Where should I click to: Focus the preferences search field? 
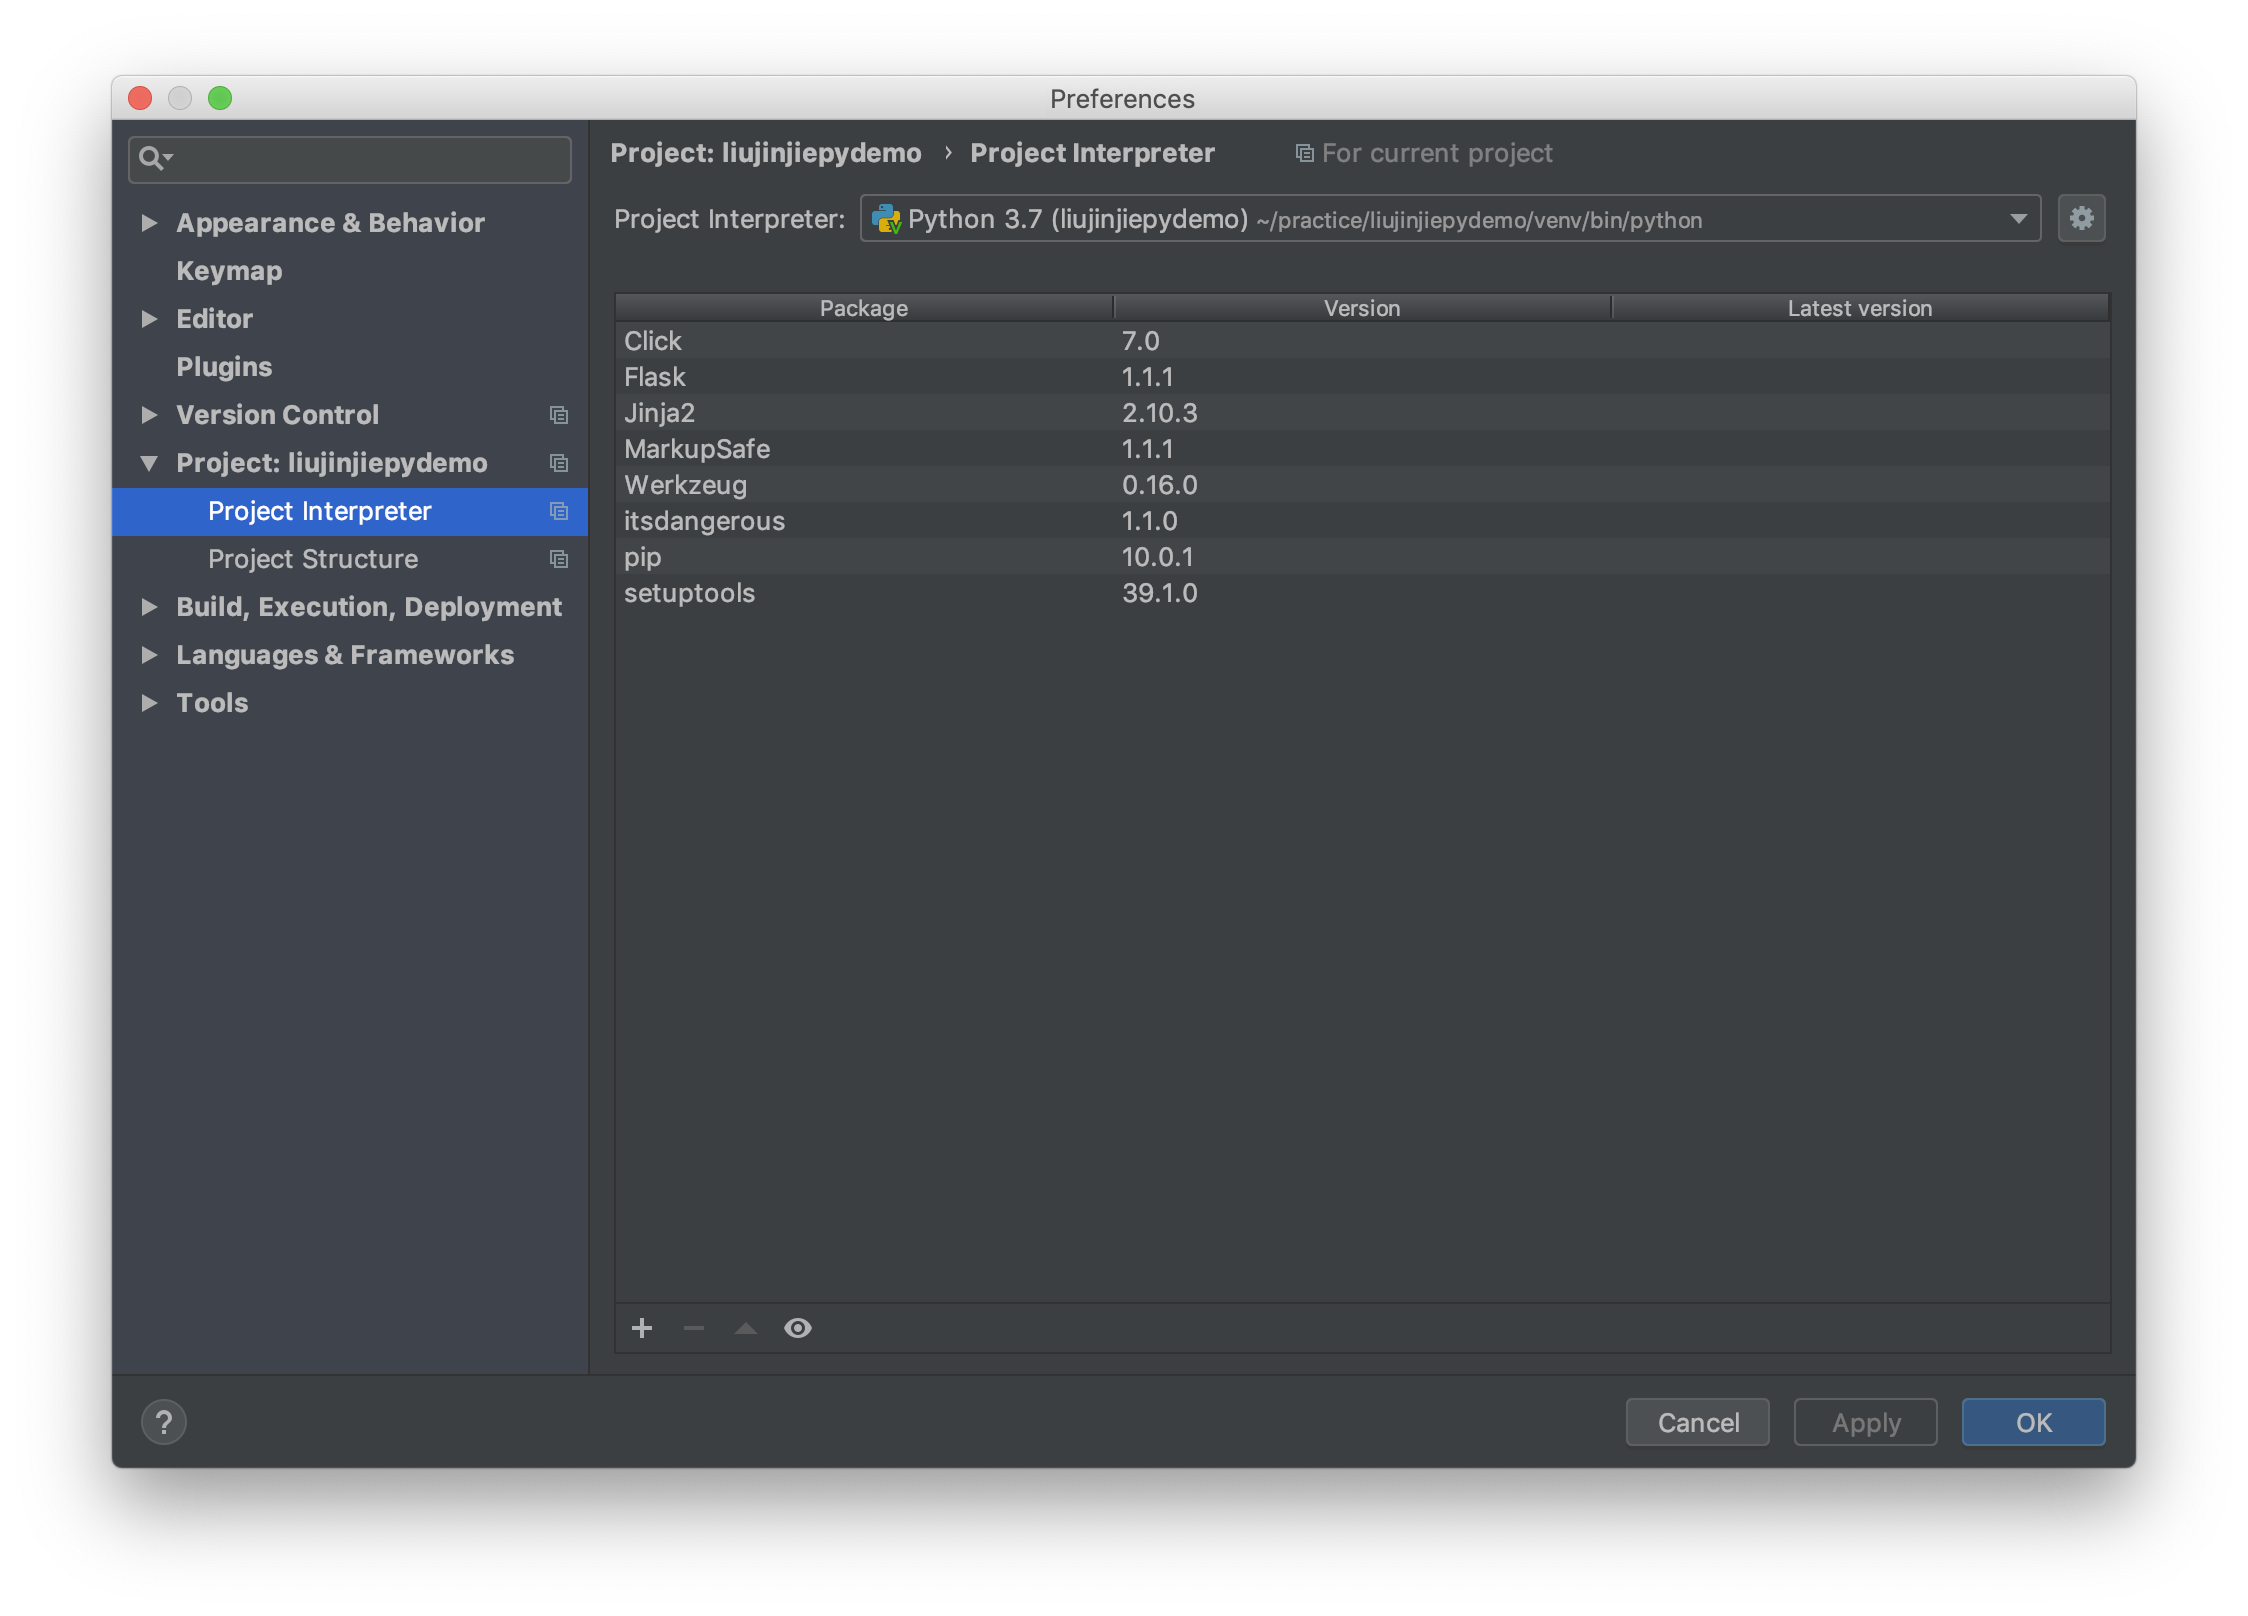[350, 159]
